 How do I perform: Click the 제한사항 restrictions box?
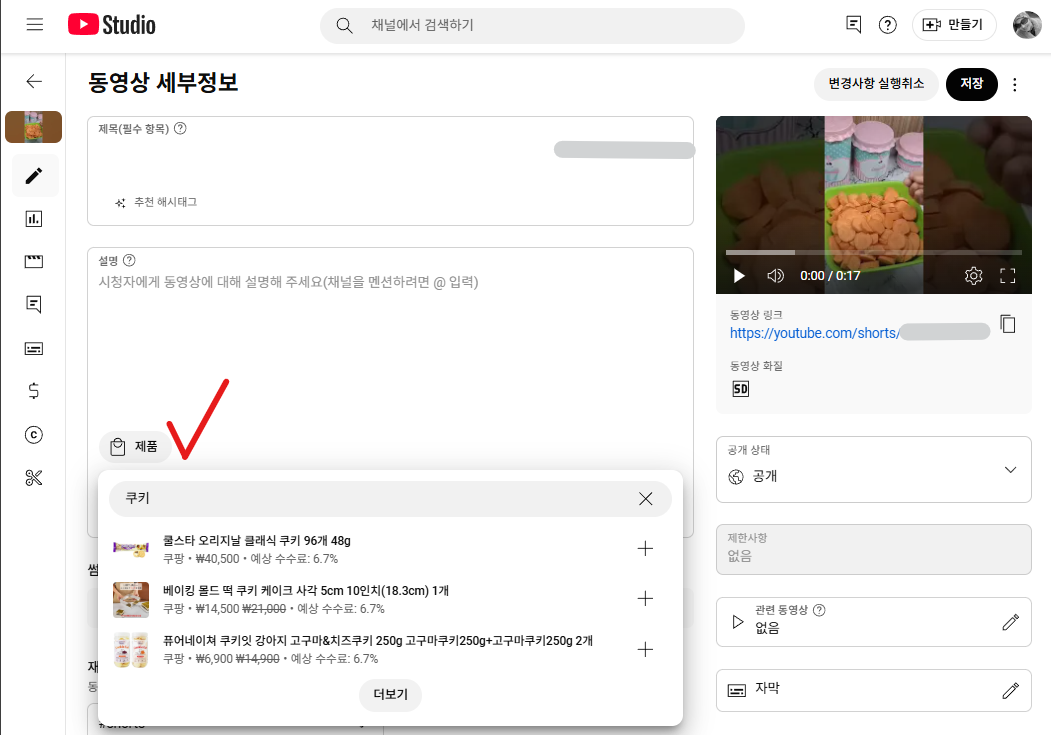pos(873,549)
